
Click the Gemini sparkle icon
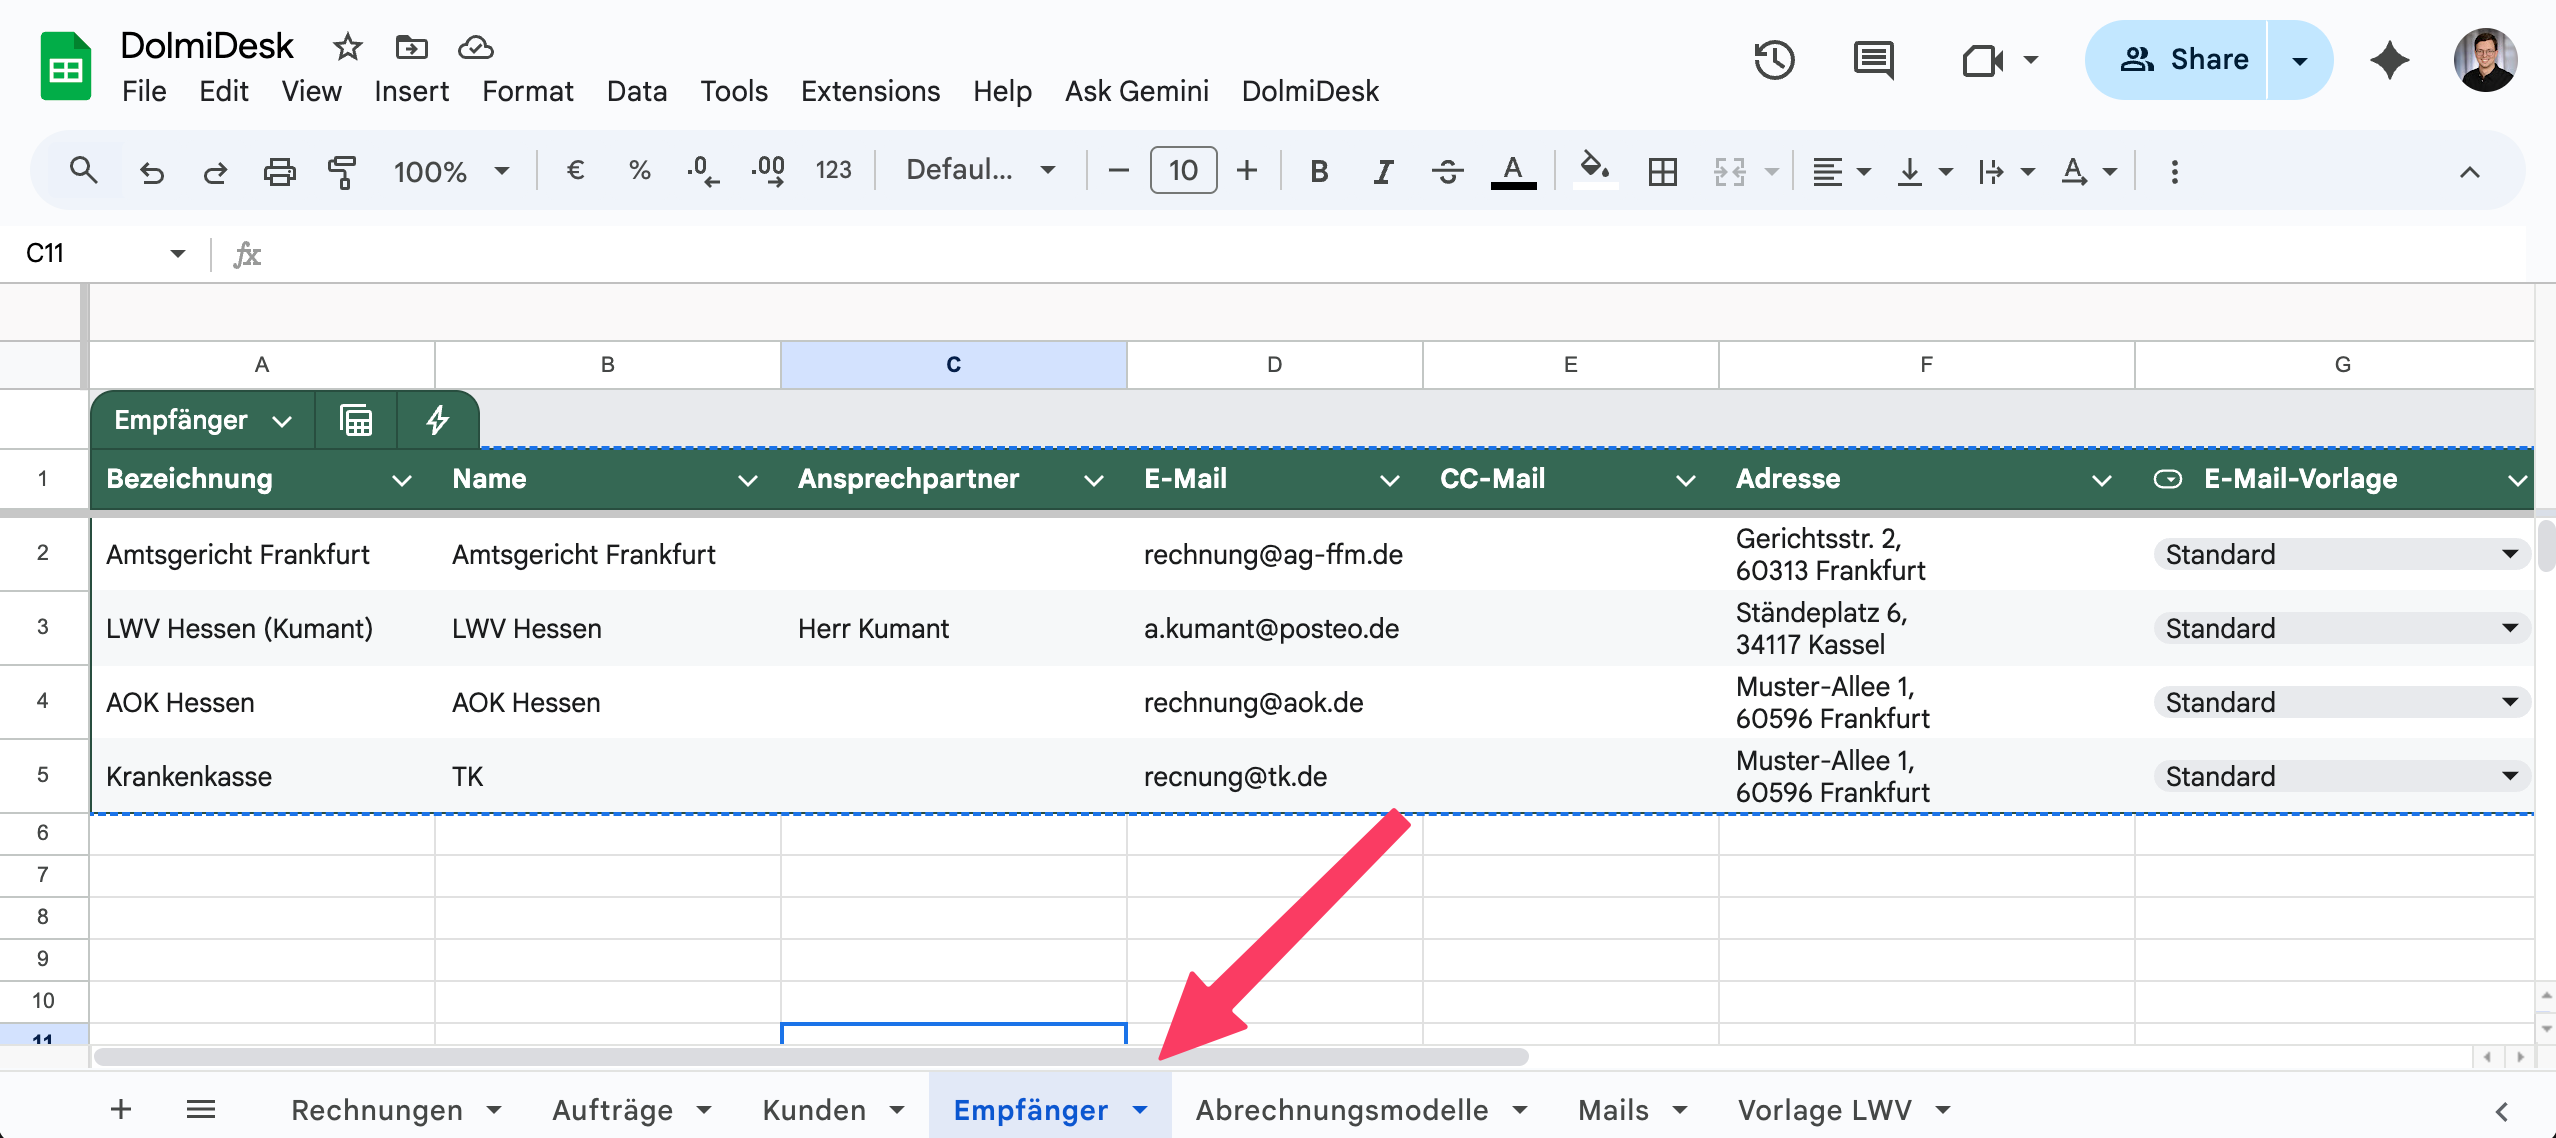(2389, 60)
